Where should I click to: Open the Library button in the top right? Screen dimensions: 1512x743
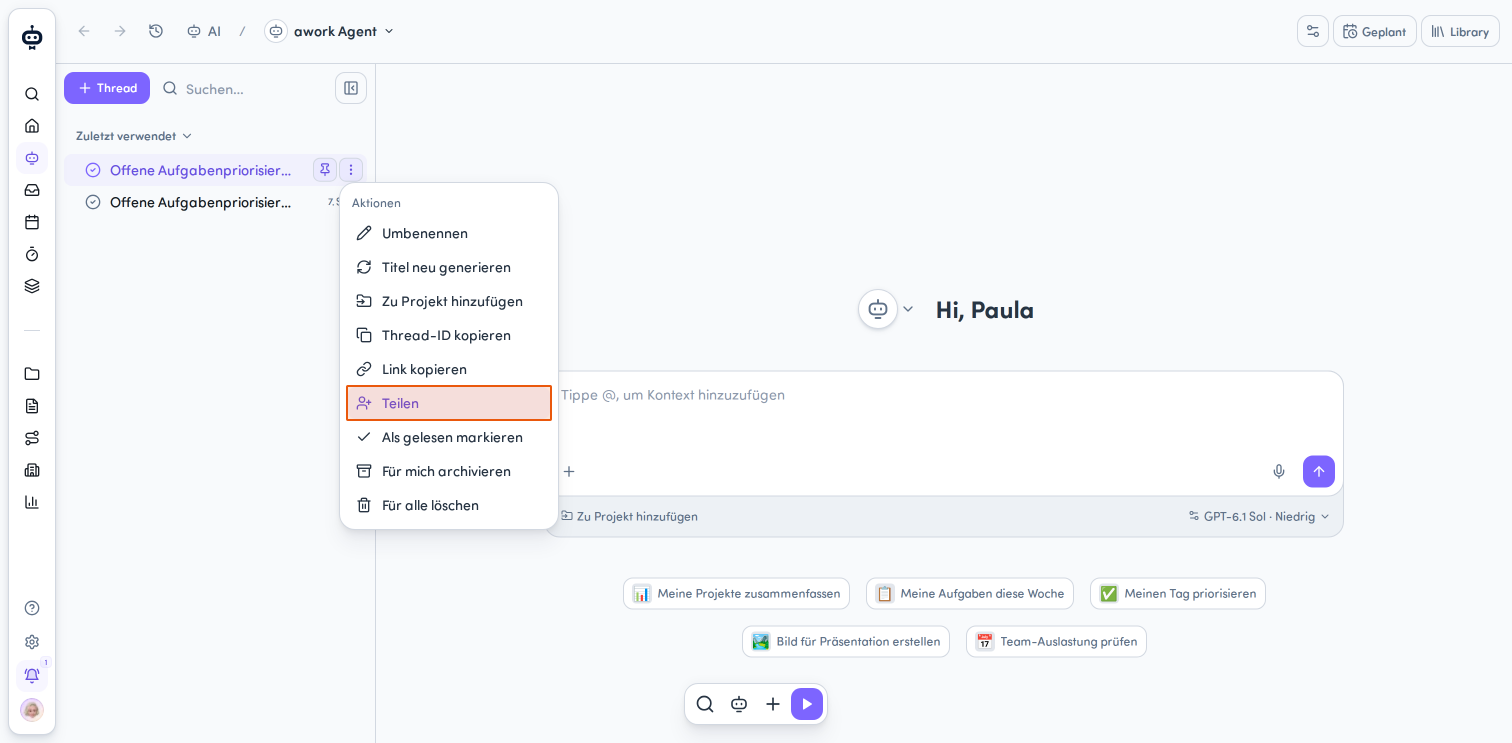pos(1460,31)
